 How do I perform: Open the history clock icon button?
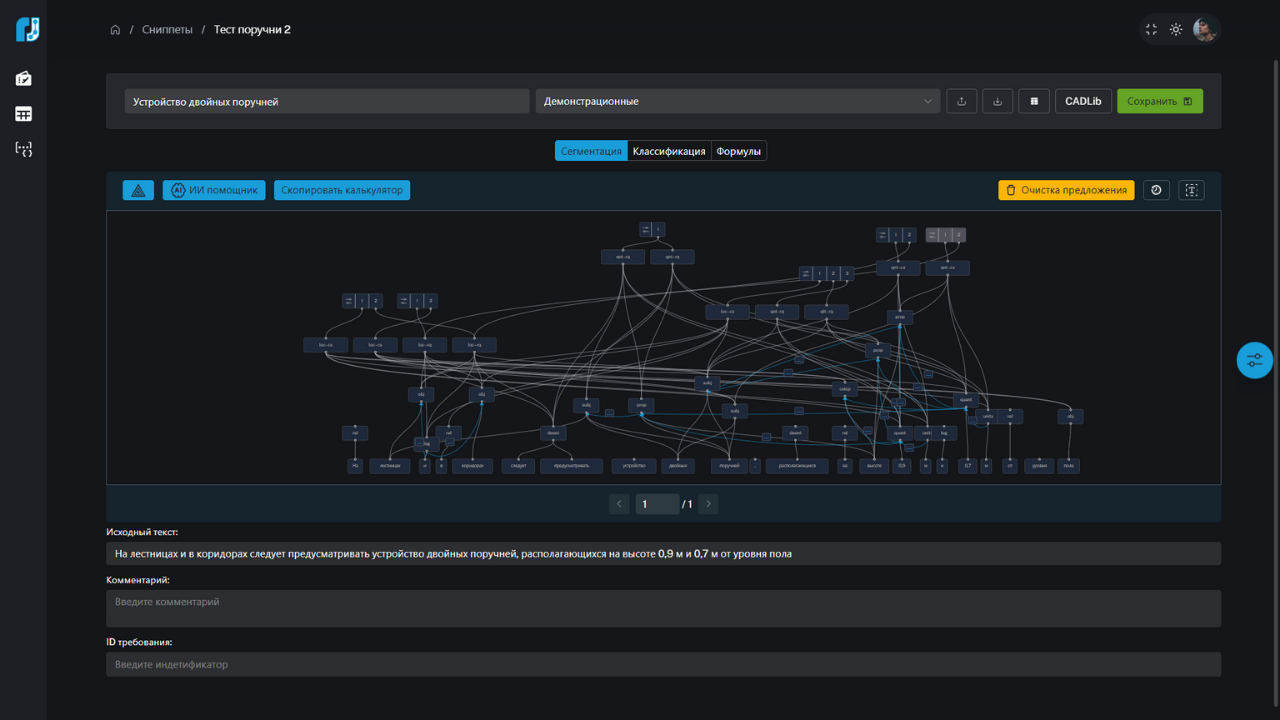(1156, 190)
